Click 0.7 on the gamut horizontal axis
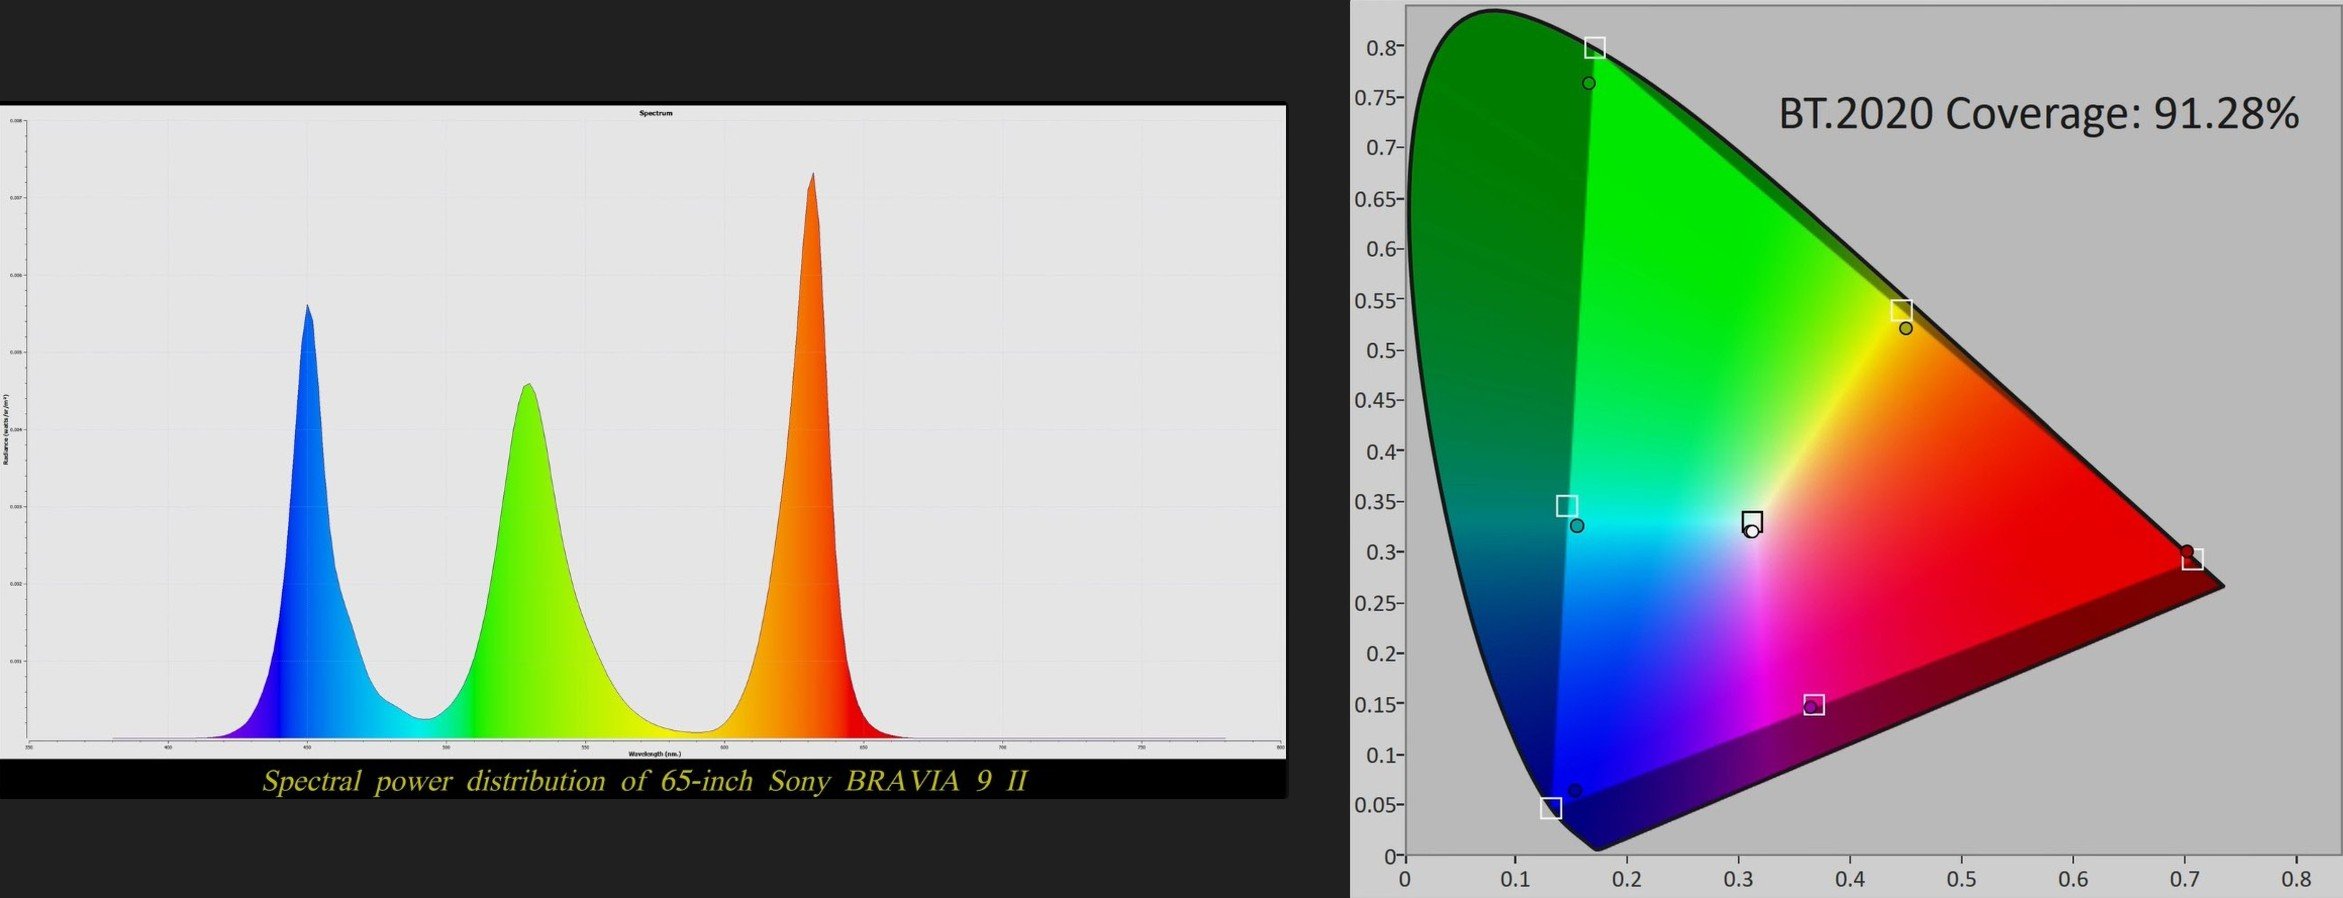Screen dimensions: 2343x898 2185,880
